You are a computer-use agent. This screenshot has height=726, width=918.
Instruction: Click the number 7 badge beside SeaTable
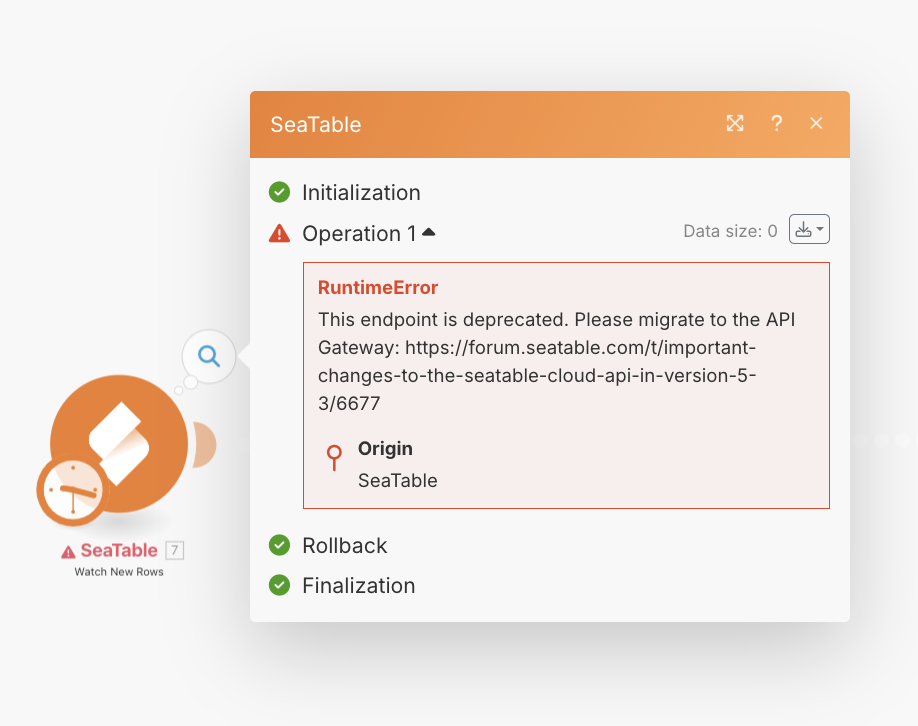174,550
